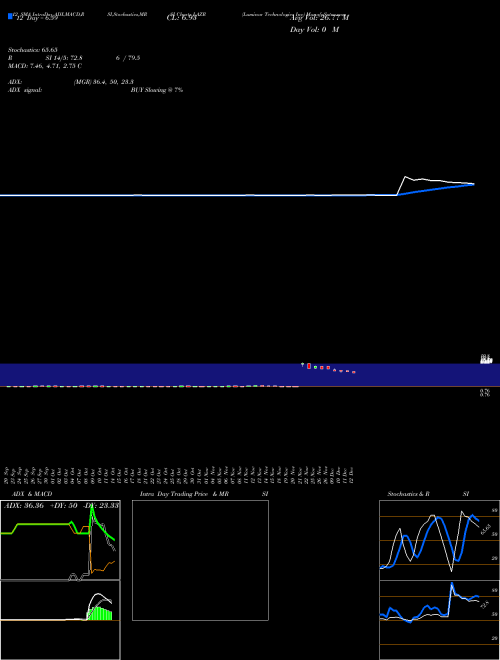Screen dimensions: 500x660
Task: Click the 'ADX: 36.36 +DY: 50 -DY: 23.33' header
Action: 61,505
